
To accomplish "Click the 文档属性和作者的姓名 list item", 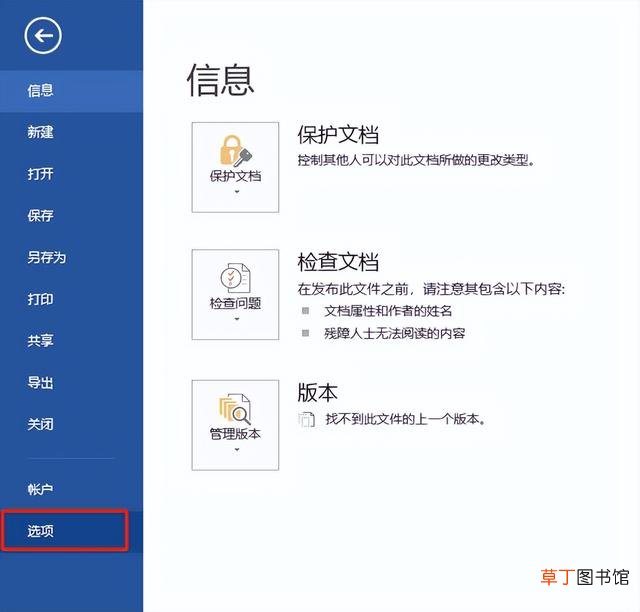I will tap(388, 311).
